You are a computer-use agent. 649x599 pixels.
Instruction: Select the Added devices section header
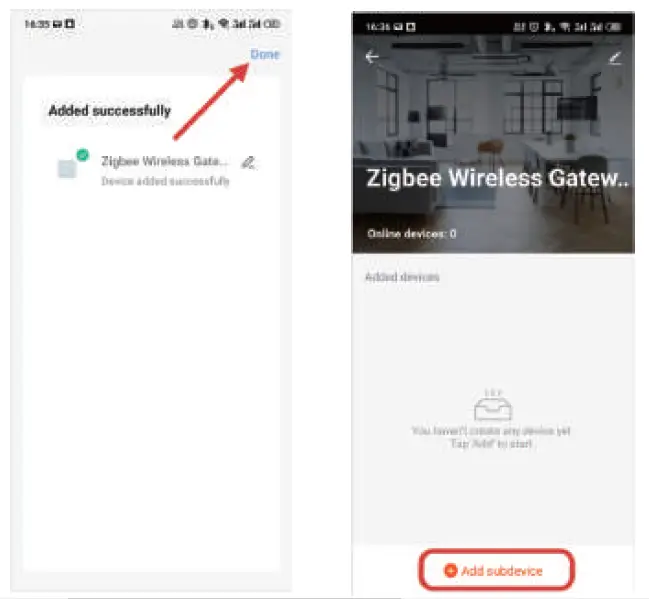[x=402, y=277]
